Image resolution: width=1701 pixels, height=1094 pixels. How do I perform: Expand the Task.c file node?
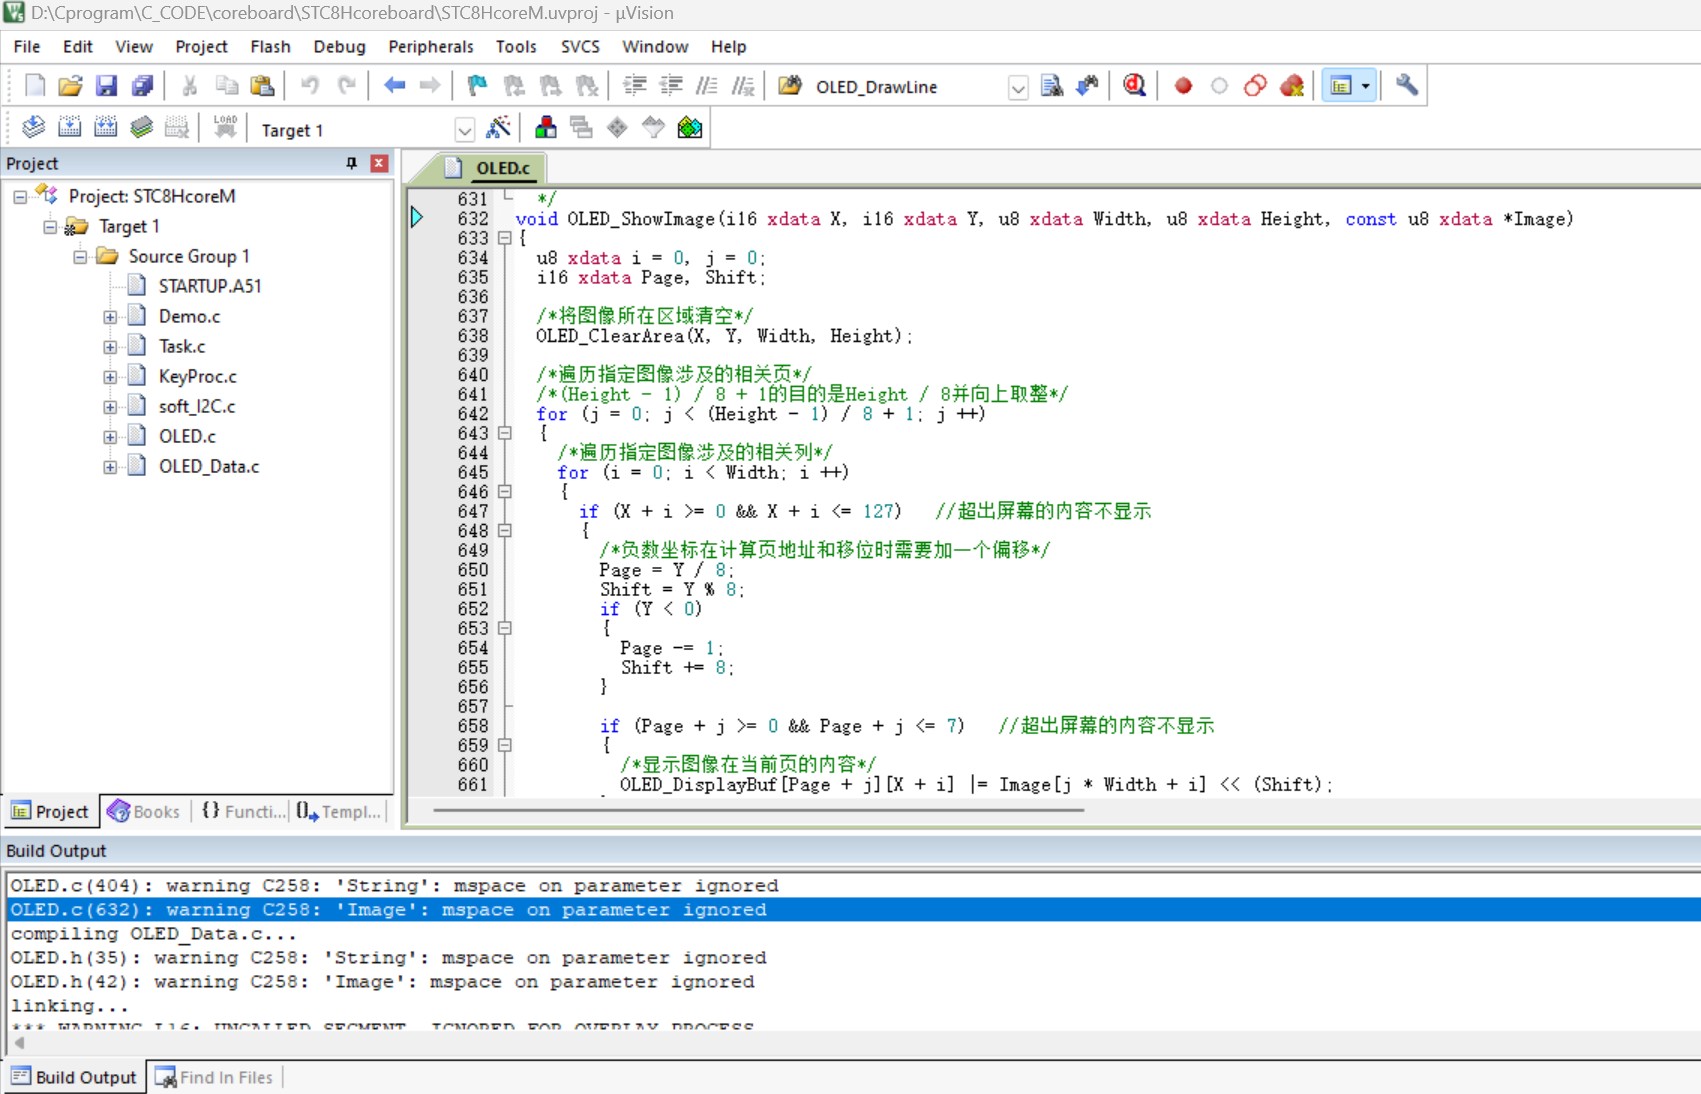click(110, 347)
